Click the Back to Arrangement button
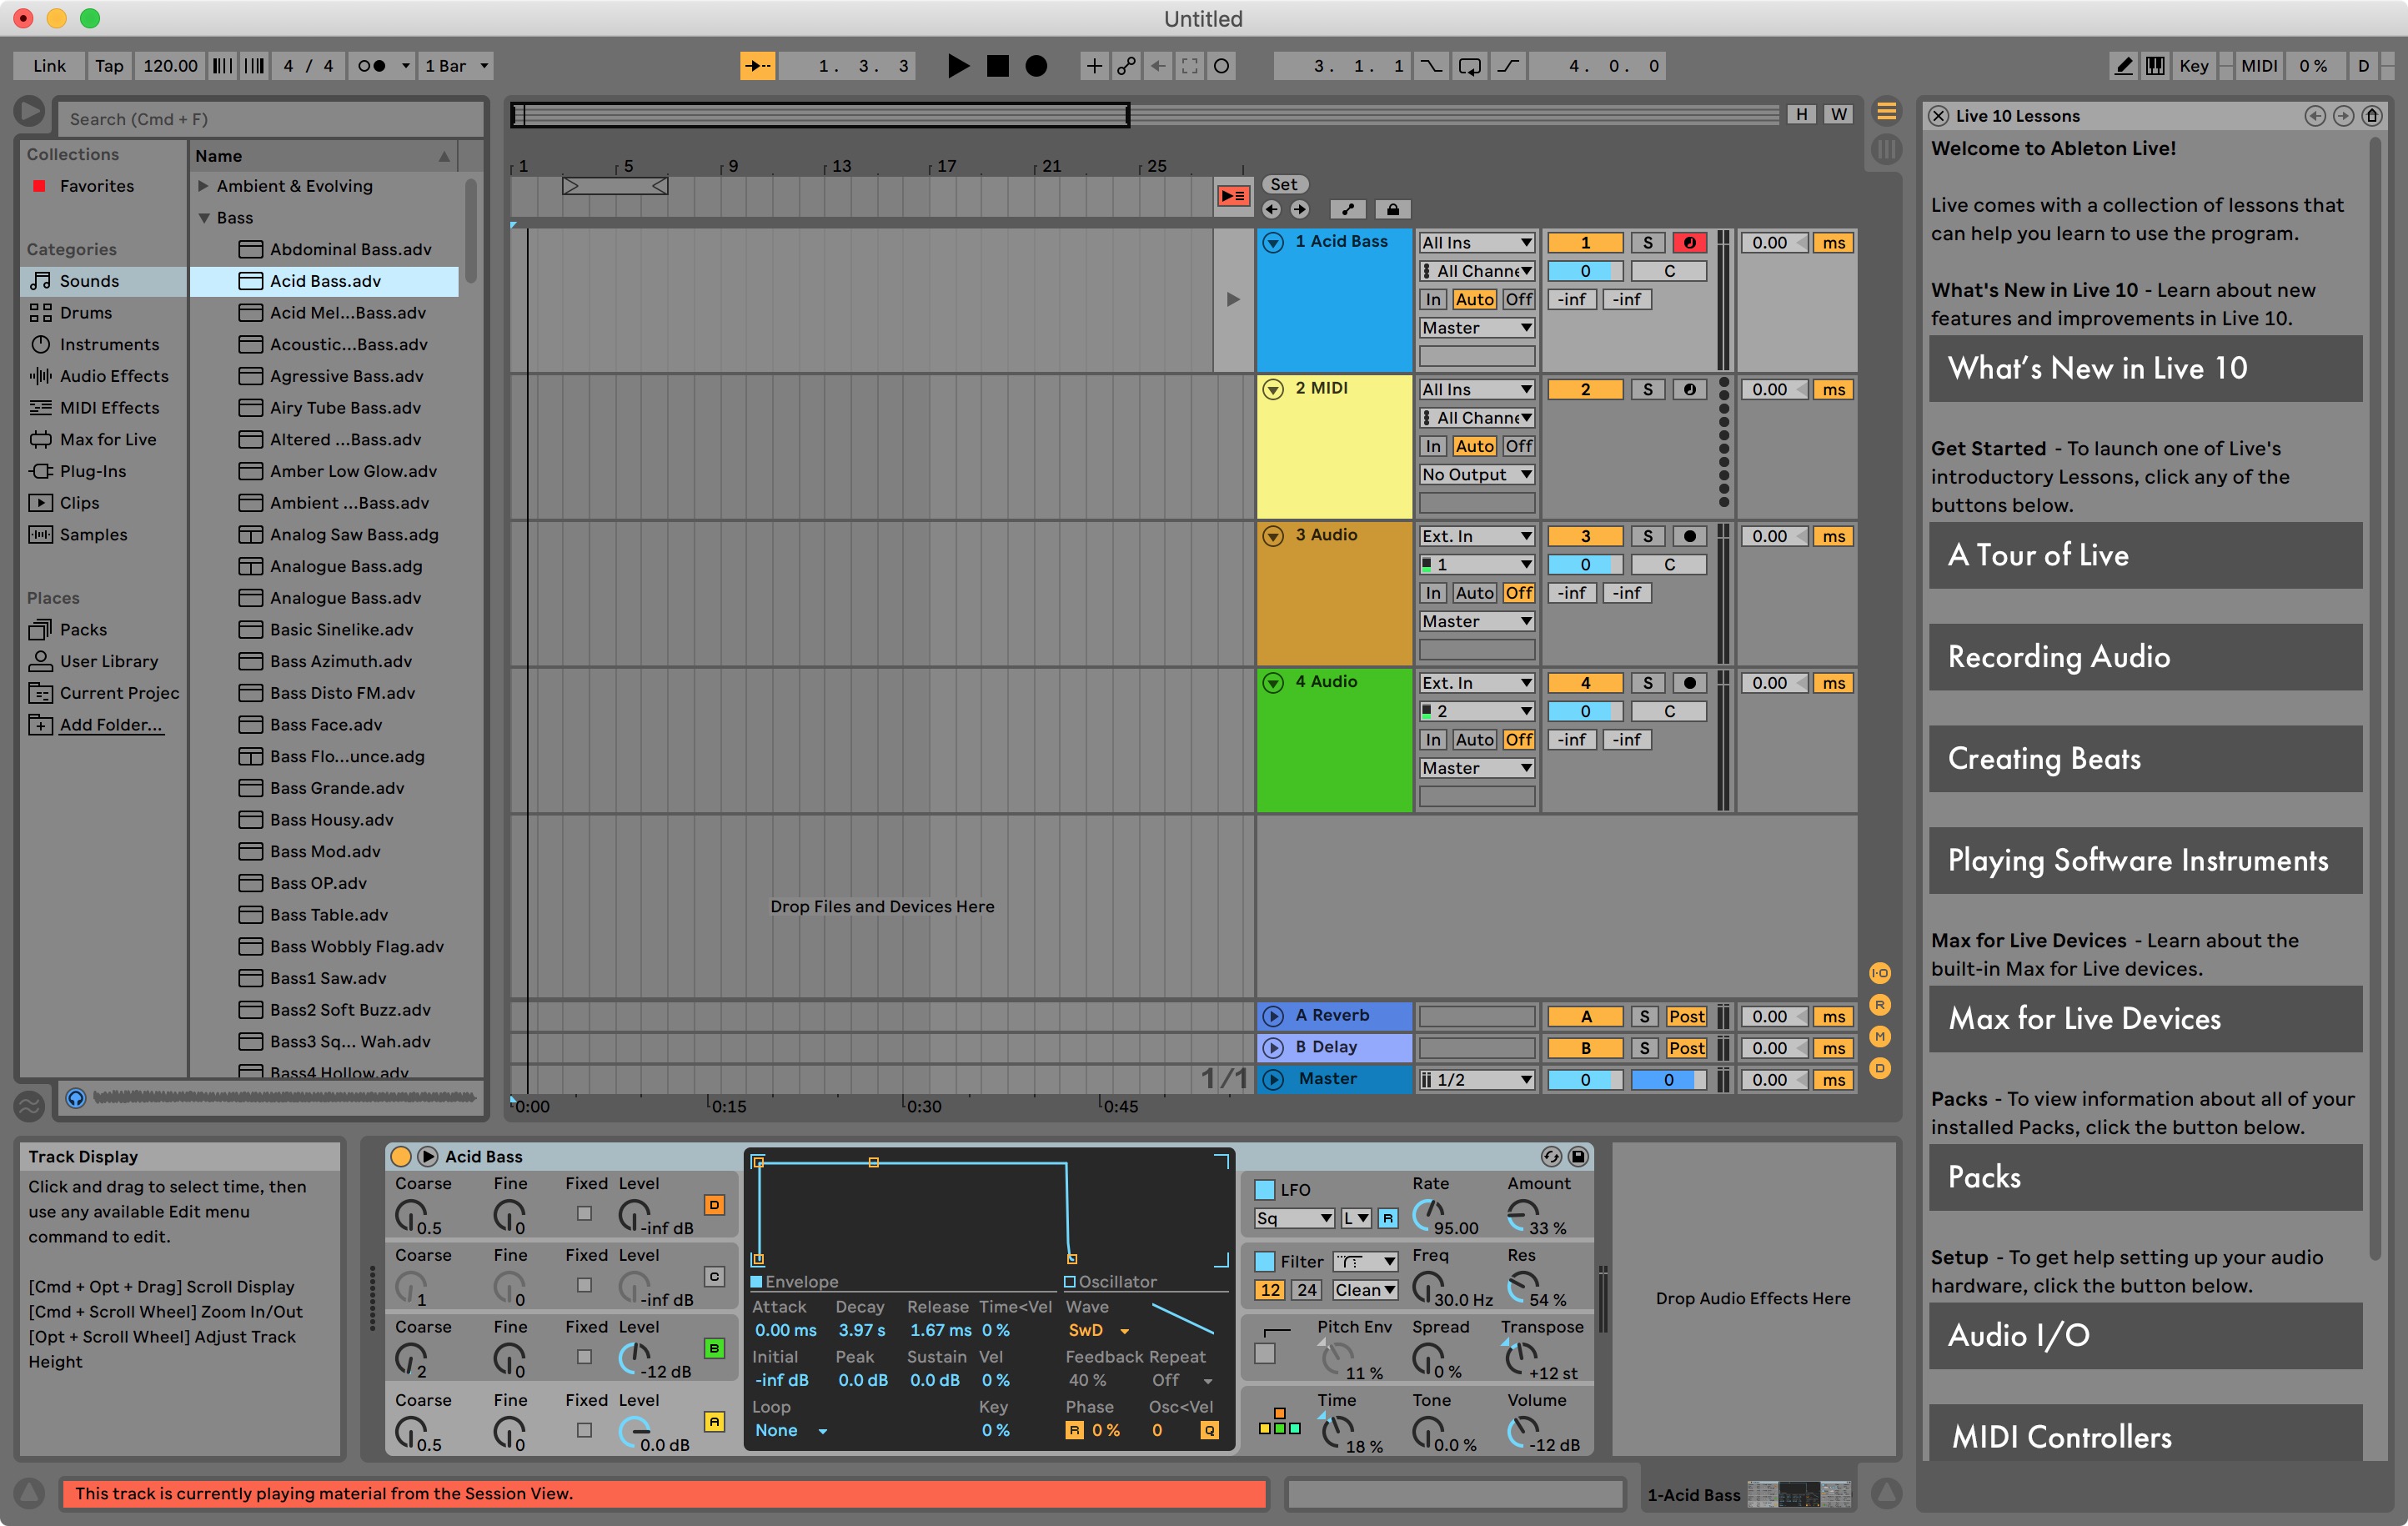2408x1526 pixels. (1232, 196)
